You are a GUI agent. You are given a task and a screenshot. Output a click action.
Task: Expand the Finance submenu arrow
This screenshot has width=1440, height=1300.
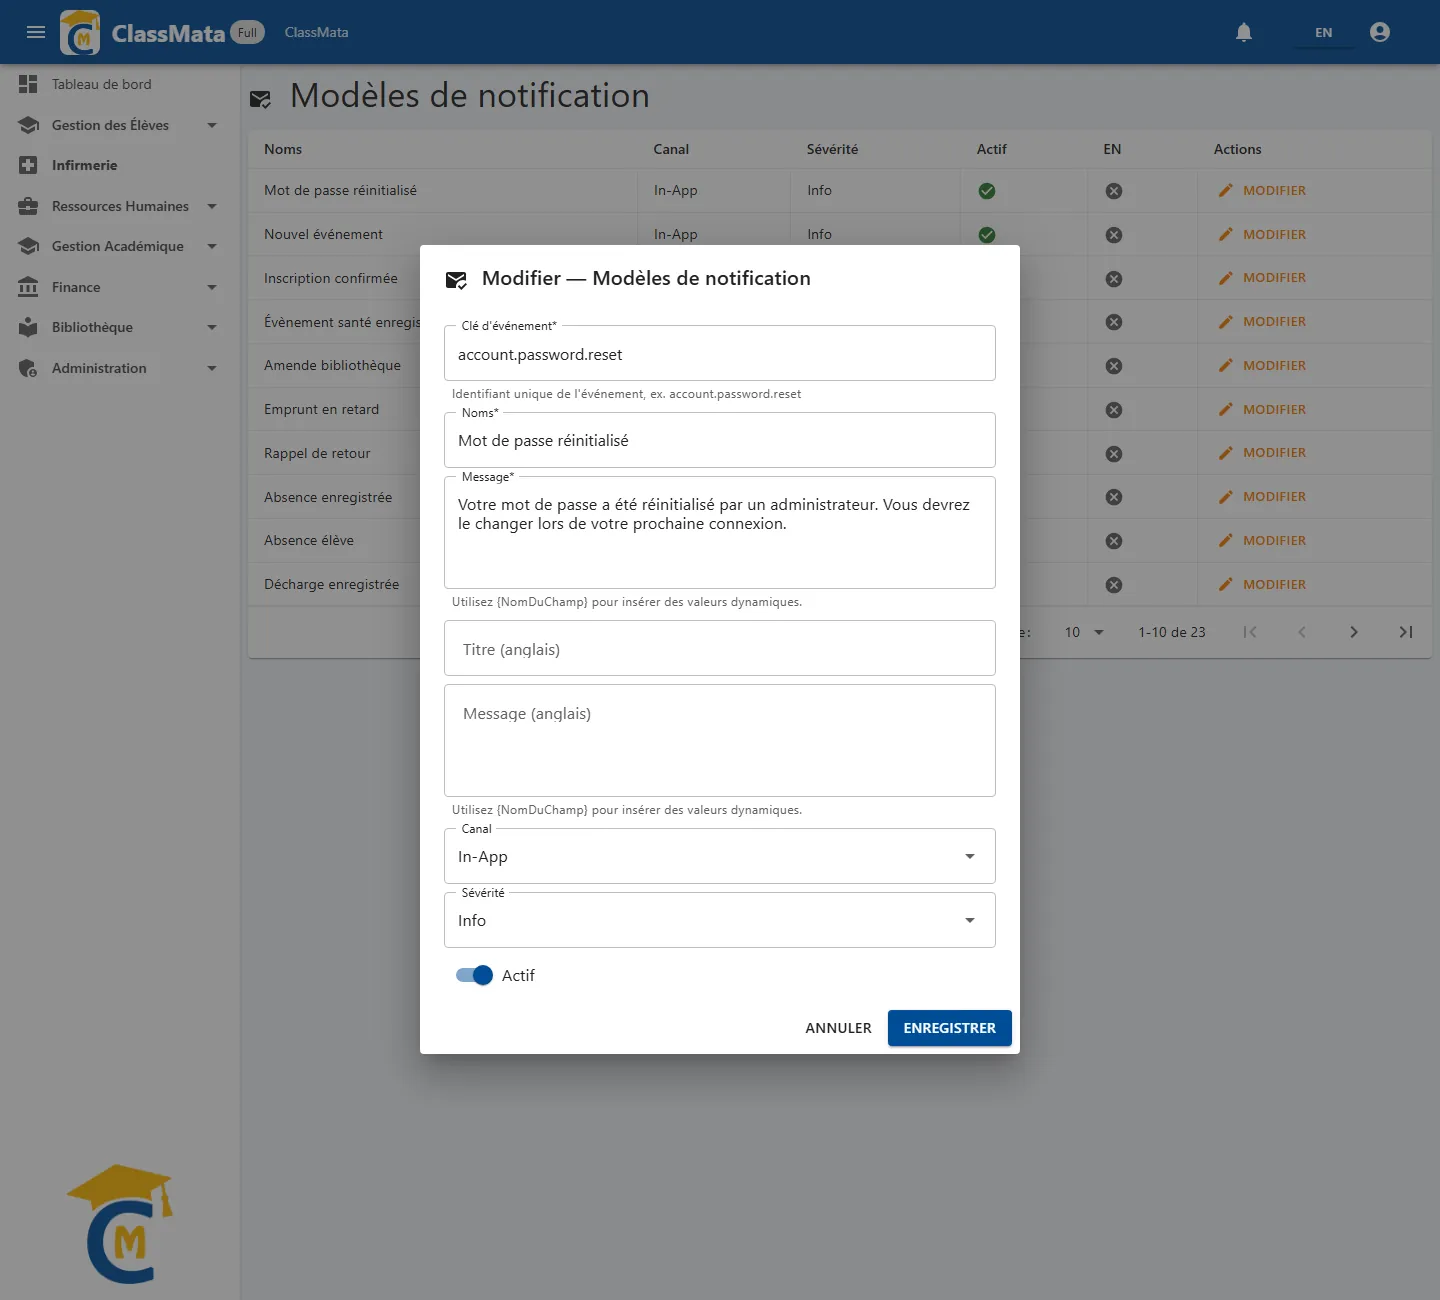tap(212, 287)
